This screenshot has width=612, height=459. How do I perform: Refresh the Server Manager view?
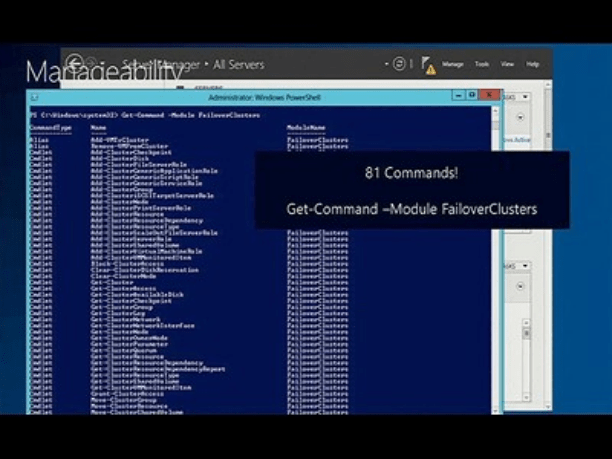(x=399, y=64)
